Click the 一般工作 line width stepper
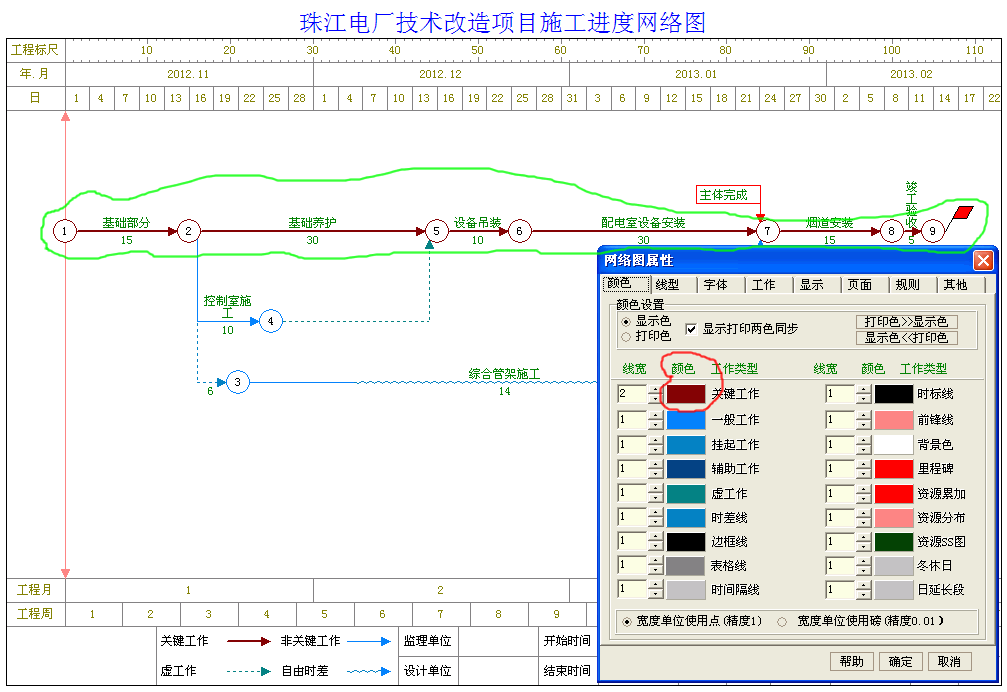The height and width of the screenshot is (692, 1007). pos(655,420)
